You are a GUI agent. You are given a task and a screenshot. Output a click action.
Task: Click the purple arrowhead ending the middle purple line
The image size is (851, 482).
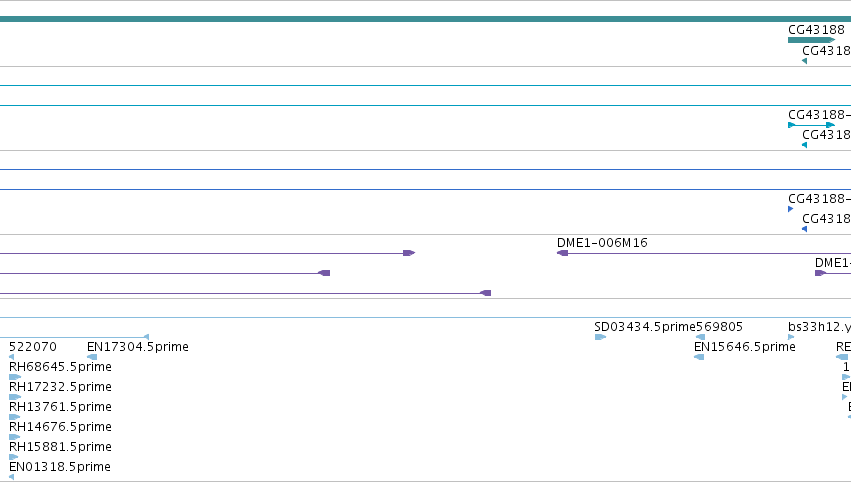324,273
